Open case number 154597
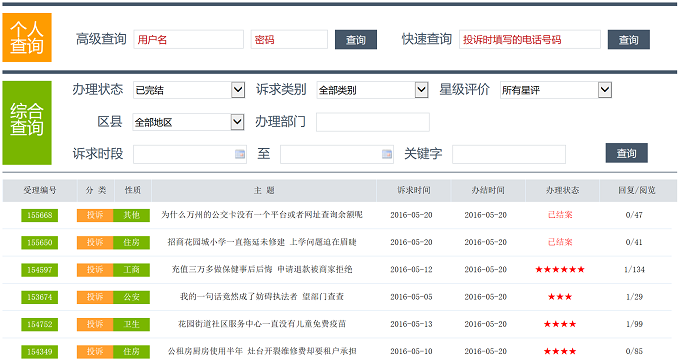This screenshot has width=680, height=360. click(39, 270)
